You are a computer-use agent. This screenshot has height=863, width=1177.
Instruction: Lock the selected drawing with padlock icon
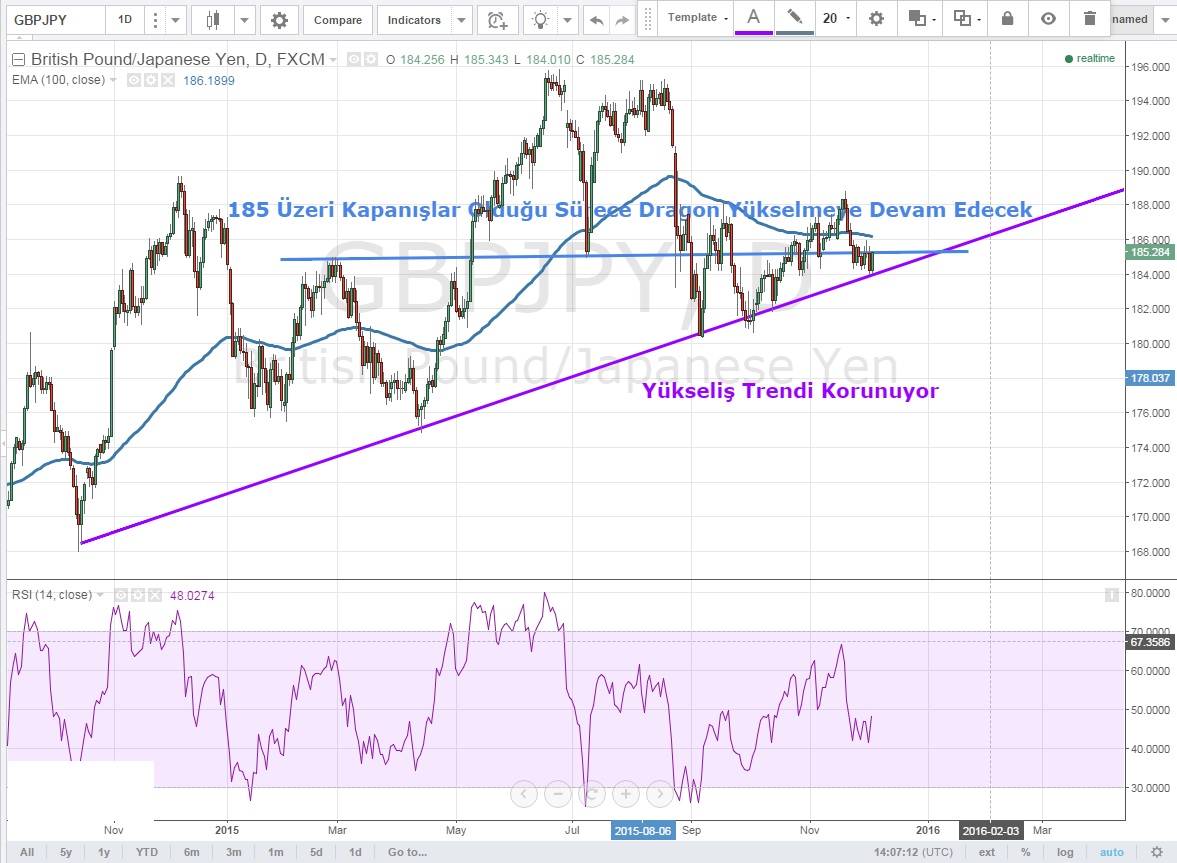tap(1007, 18)
